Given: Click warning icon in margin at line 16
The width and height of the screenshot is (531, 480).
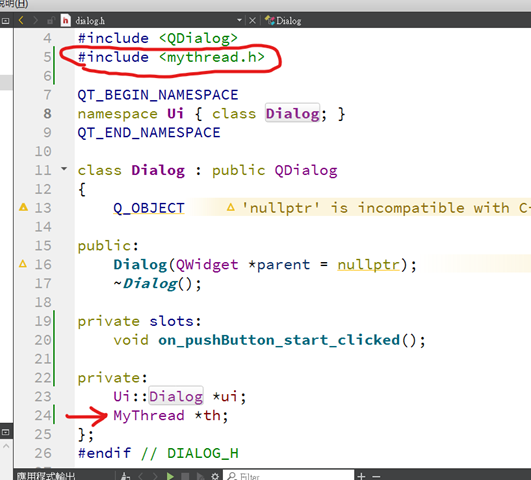Looking at the screenshot, I should 23,264.
